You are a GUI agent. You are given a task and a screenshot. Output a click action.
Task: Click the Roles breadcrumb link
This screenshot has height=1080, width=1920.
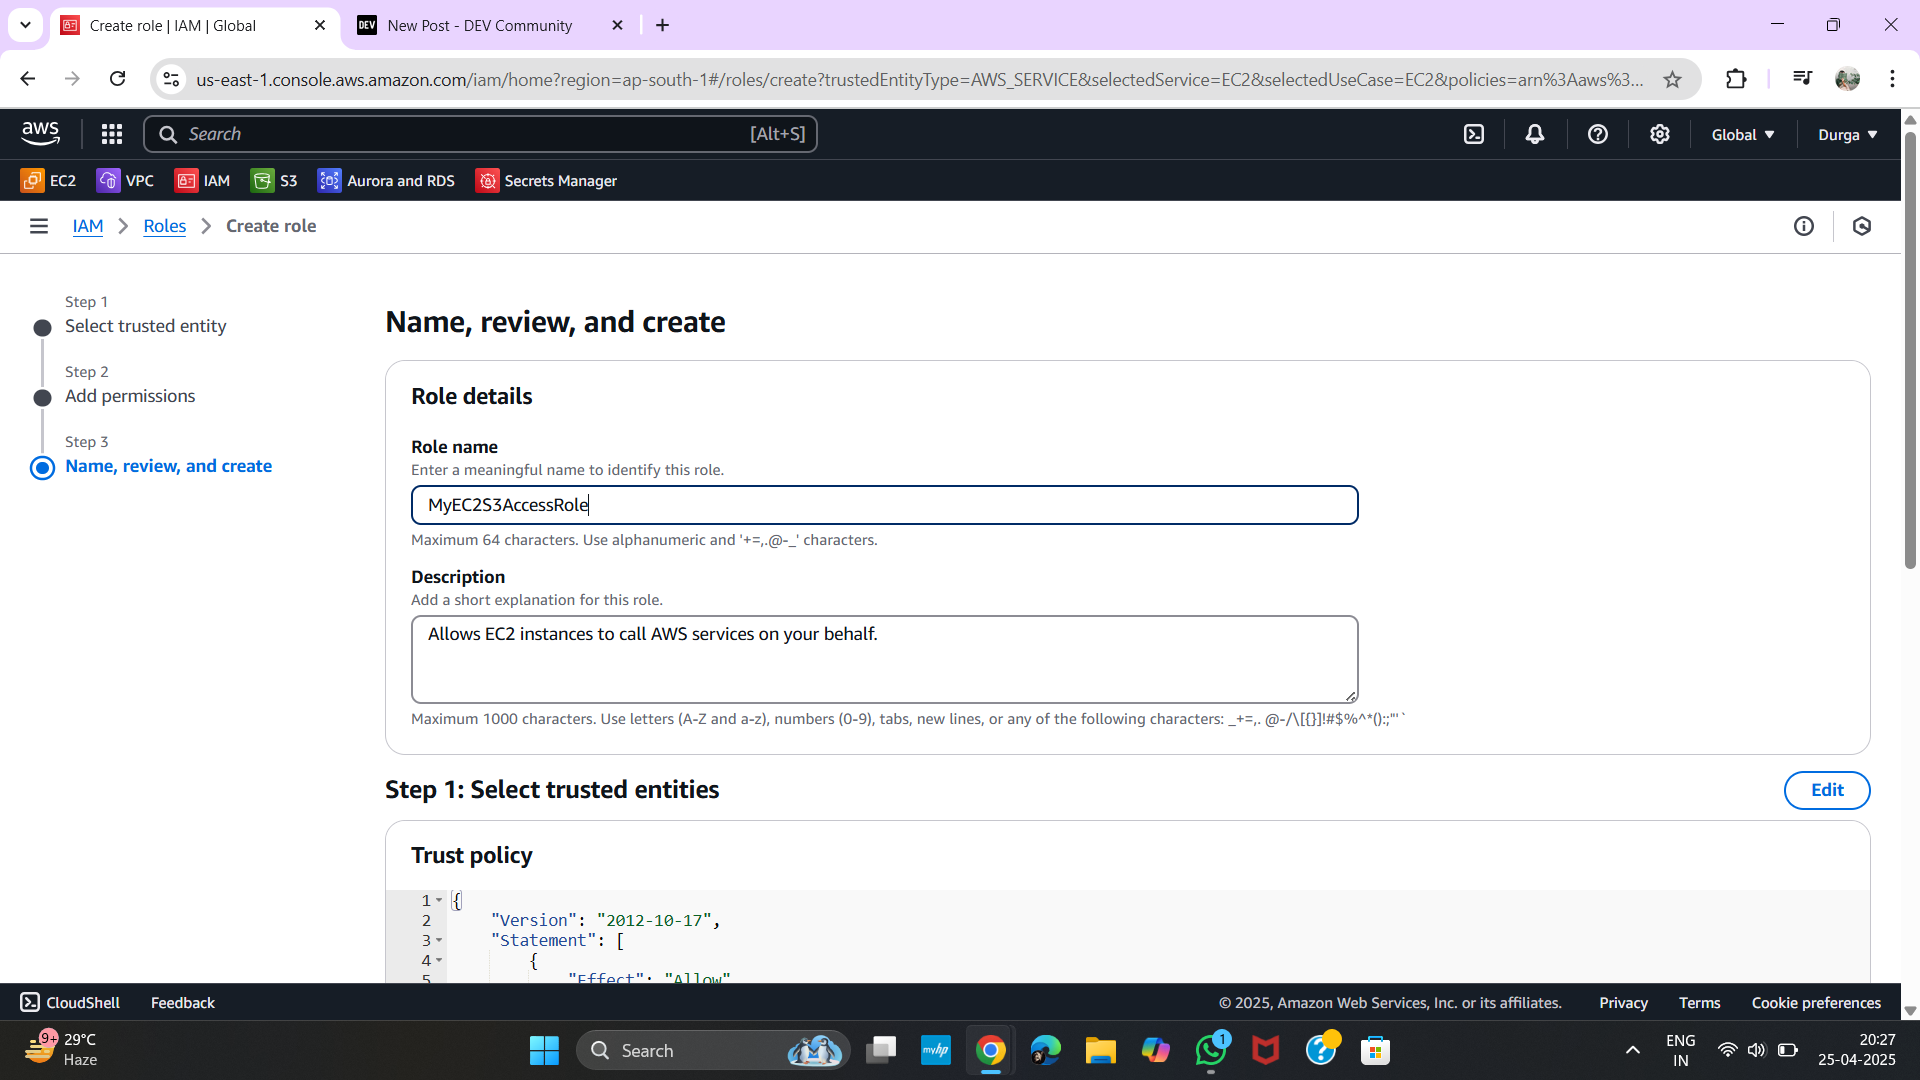(x=164, y=226)
